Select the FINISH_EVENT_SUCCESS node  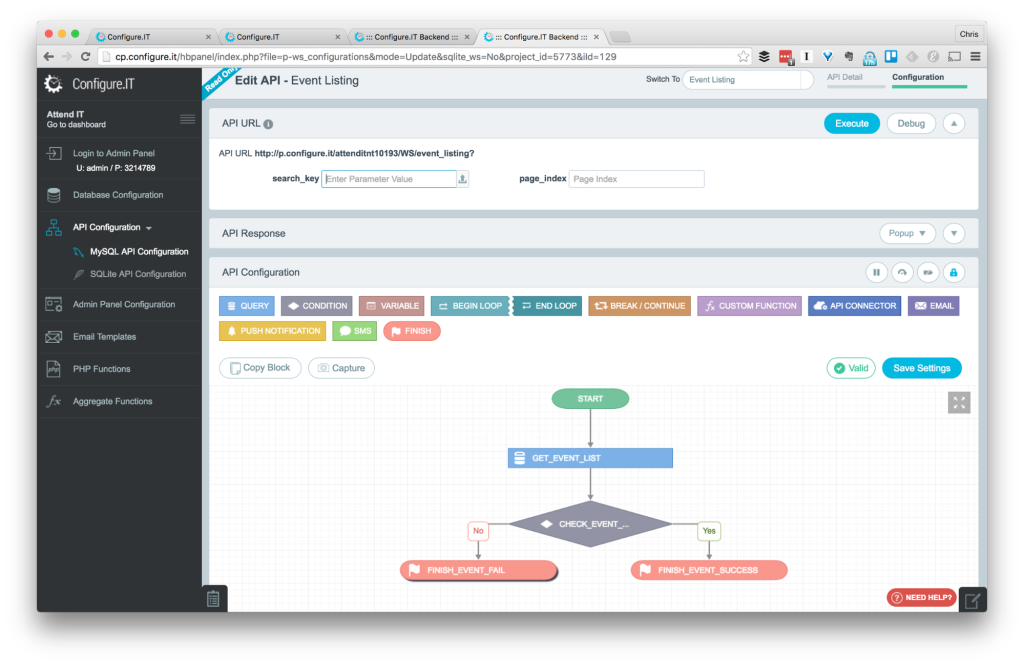tap(709, 570)
